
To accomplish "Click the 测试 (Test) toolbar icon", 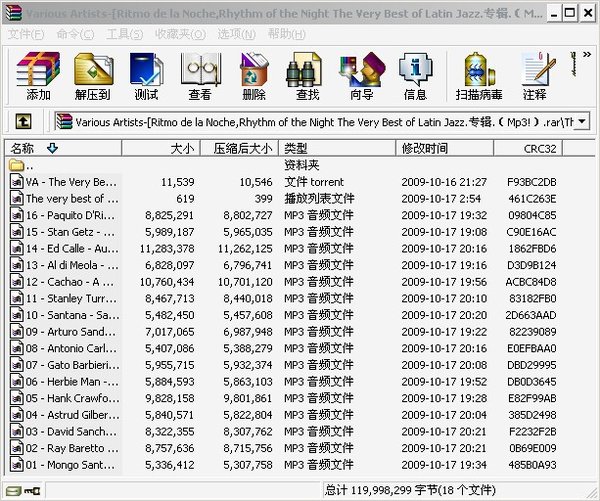I will click(147, 76).
